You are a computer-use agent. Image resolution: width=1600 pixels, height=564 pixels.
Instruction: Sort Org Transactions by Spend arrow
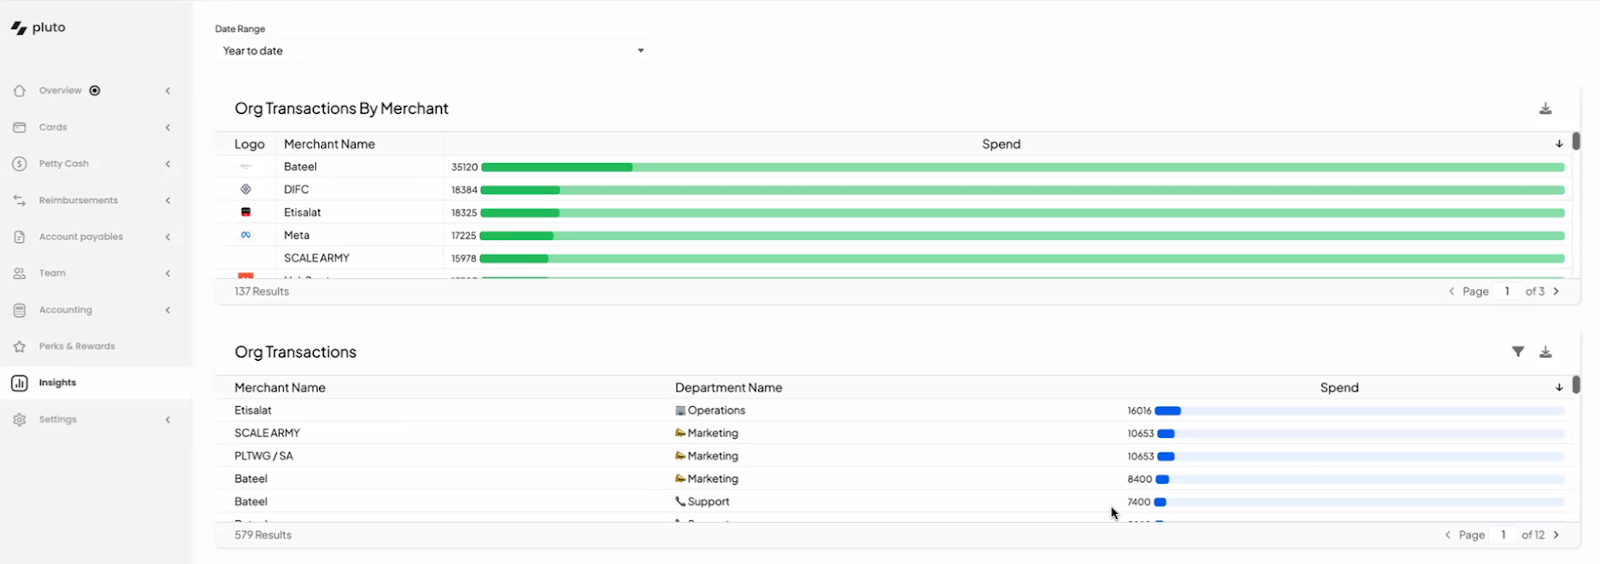click(1559, 388)
